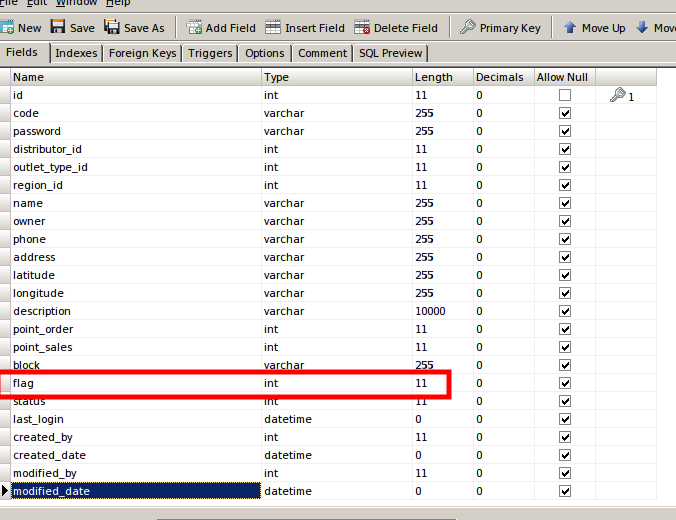676x520 pixels.
Task: Click the Length cell of description field
Action: (x=441, y=311)
